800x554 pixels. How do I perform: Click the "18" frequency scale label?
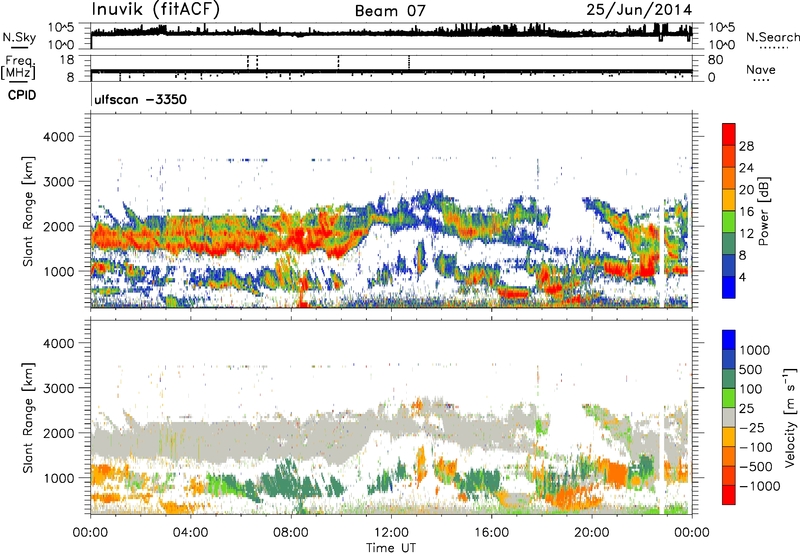(67, 60)
